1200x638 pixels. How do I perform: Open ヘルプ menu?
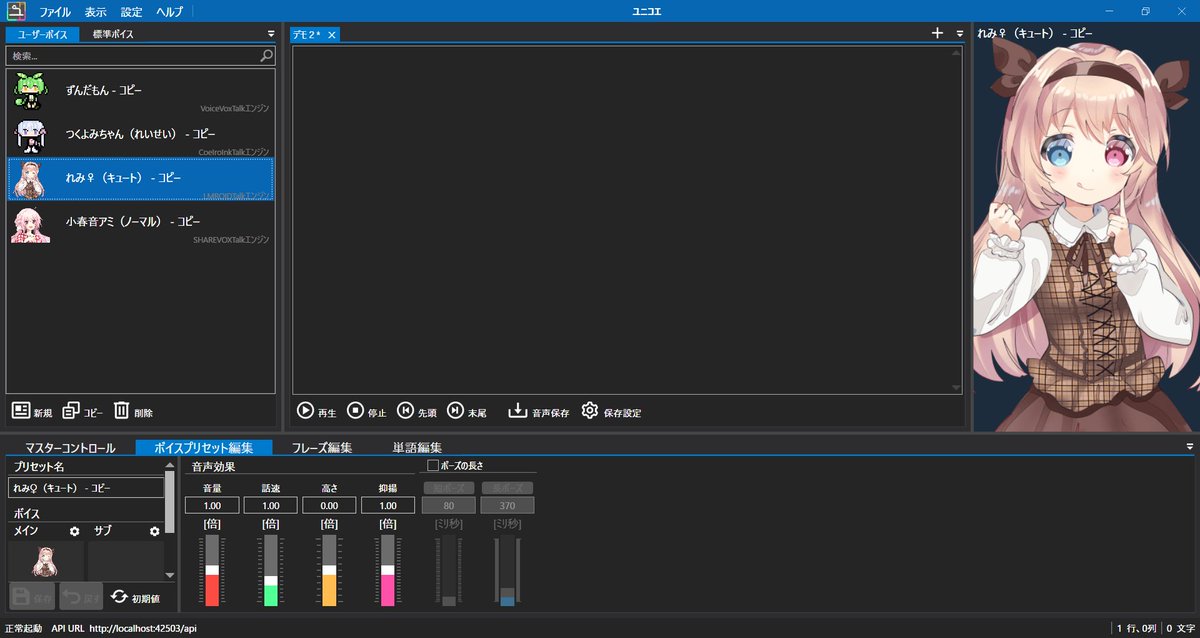pos(170,12)
